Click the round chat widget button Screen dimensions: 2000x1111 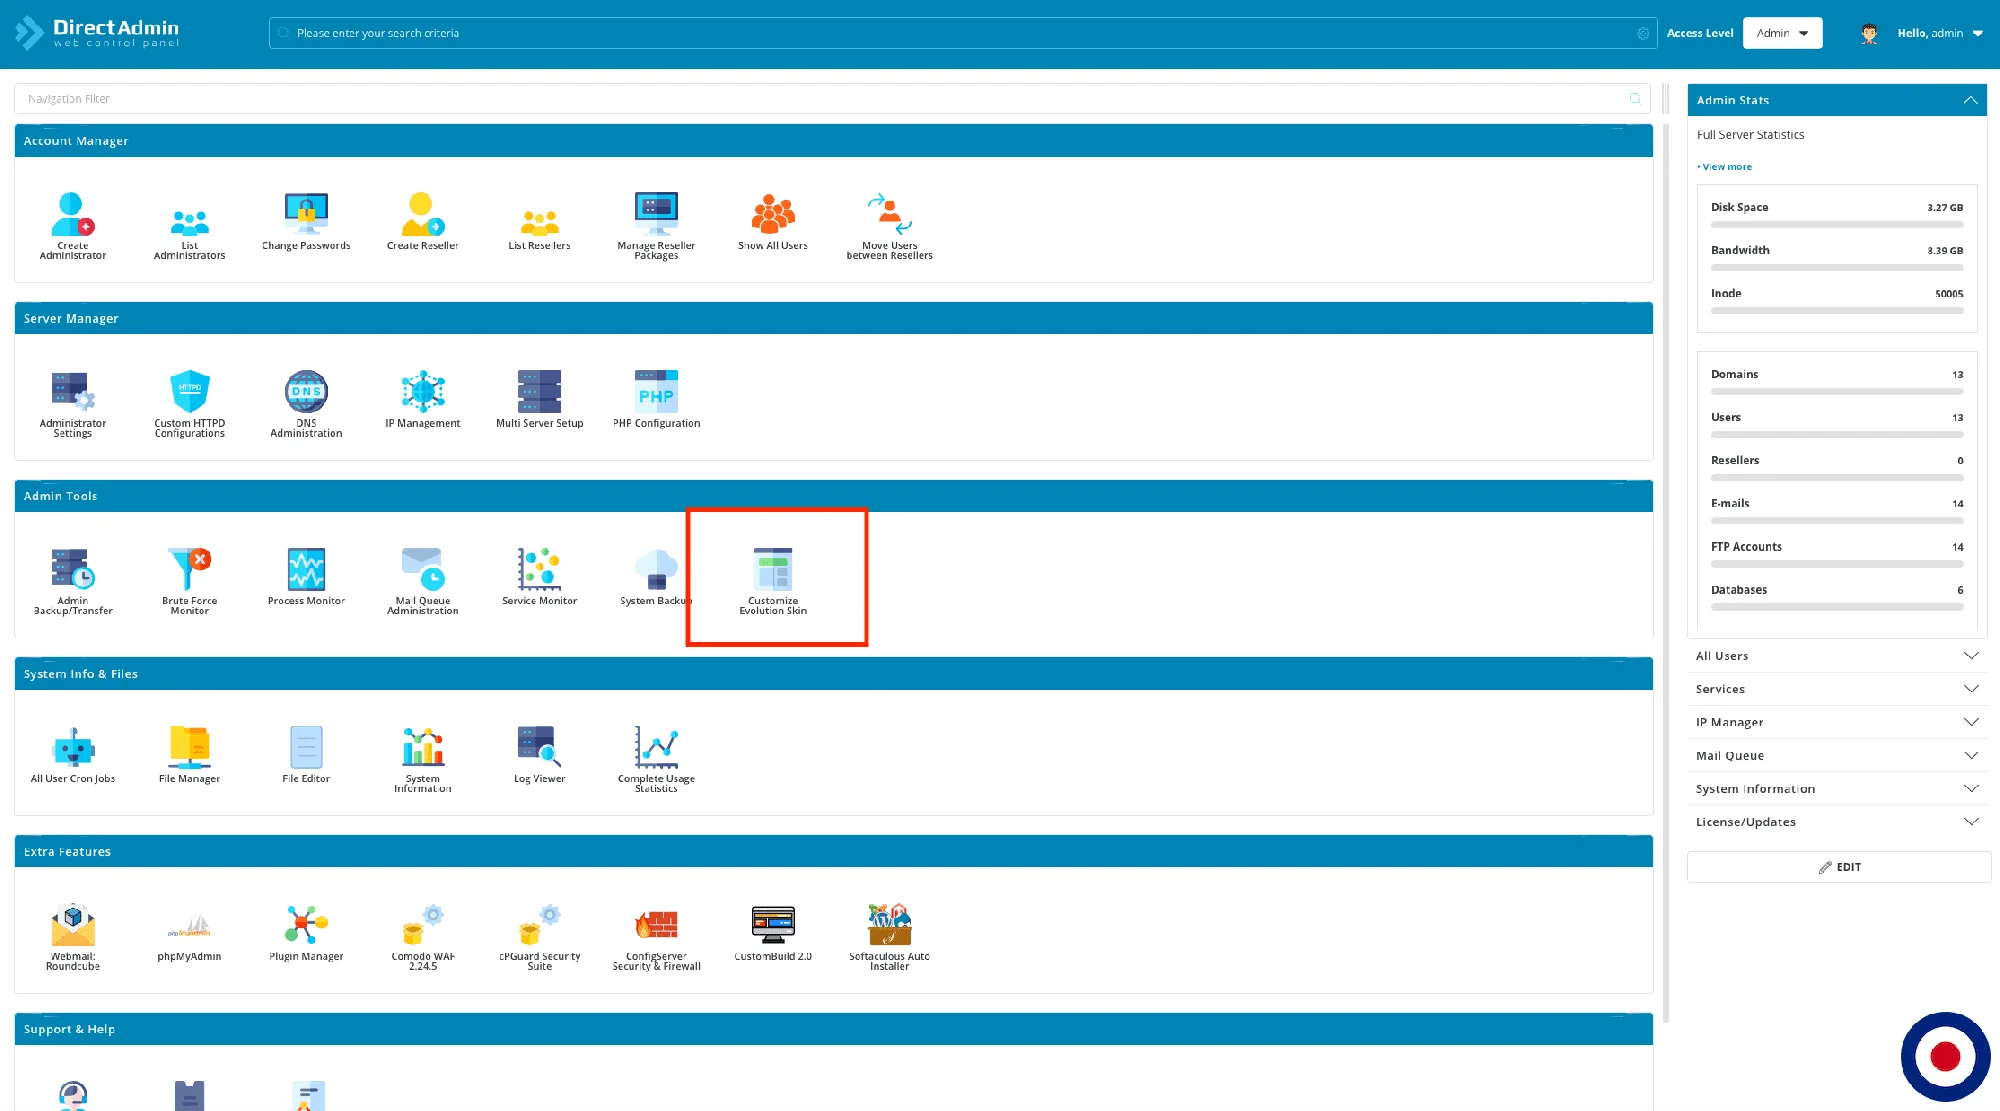click(1945, 1056)
